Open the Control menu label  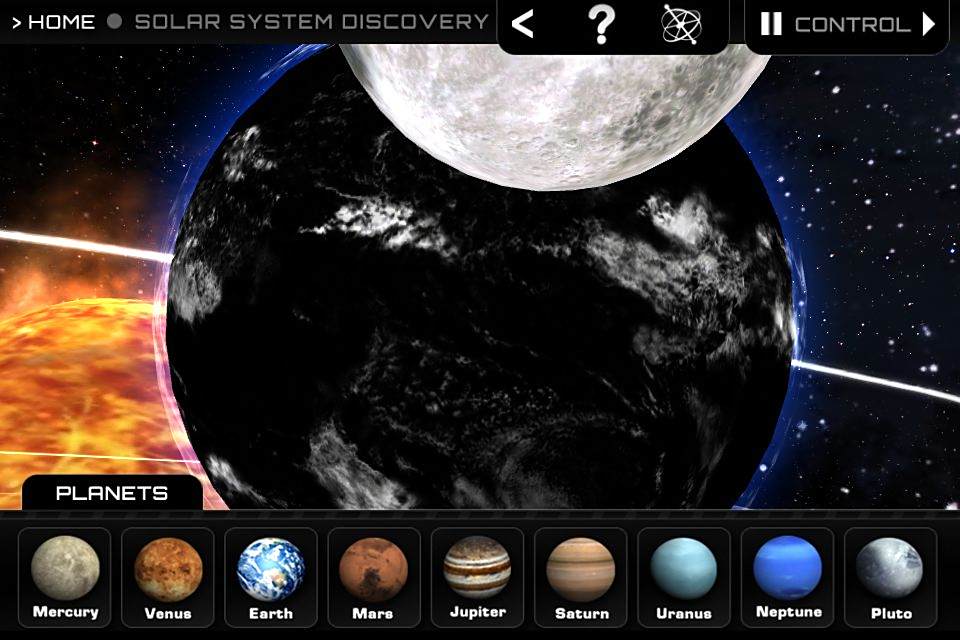(x=852, y=25)
